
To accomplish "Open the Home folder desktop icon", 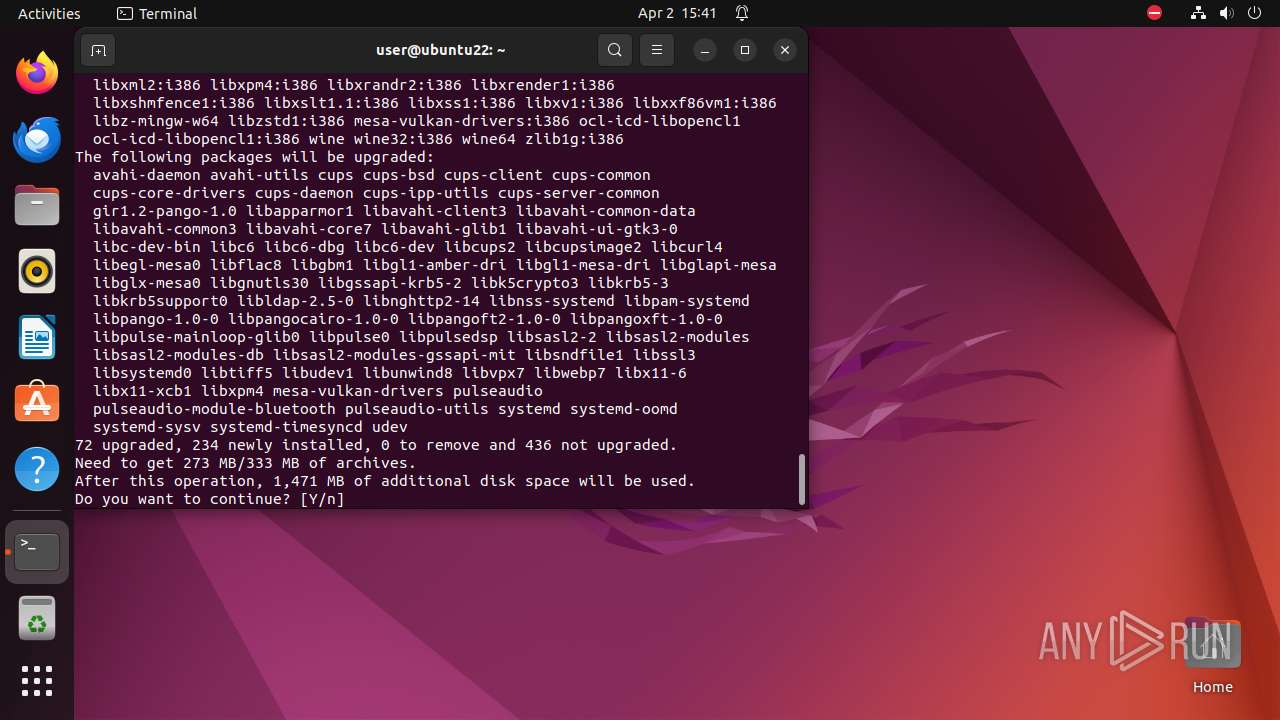I will [1212, 656].
